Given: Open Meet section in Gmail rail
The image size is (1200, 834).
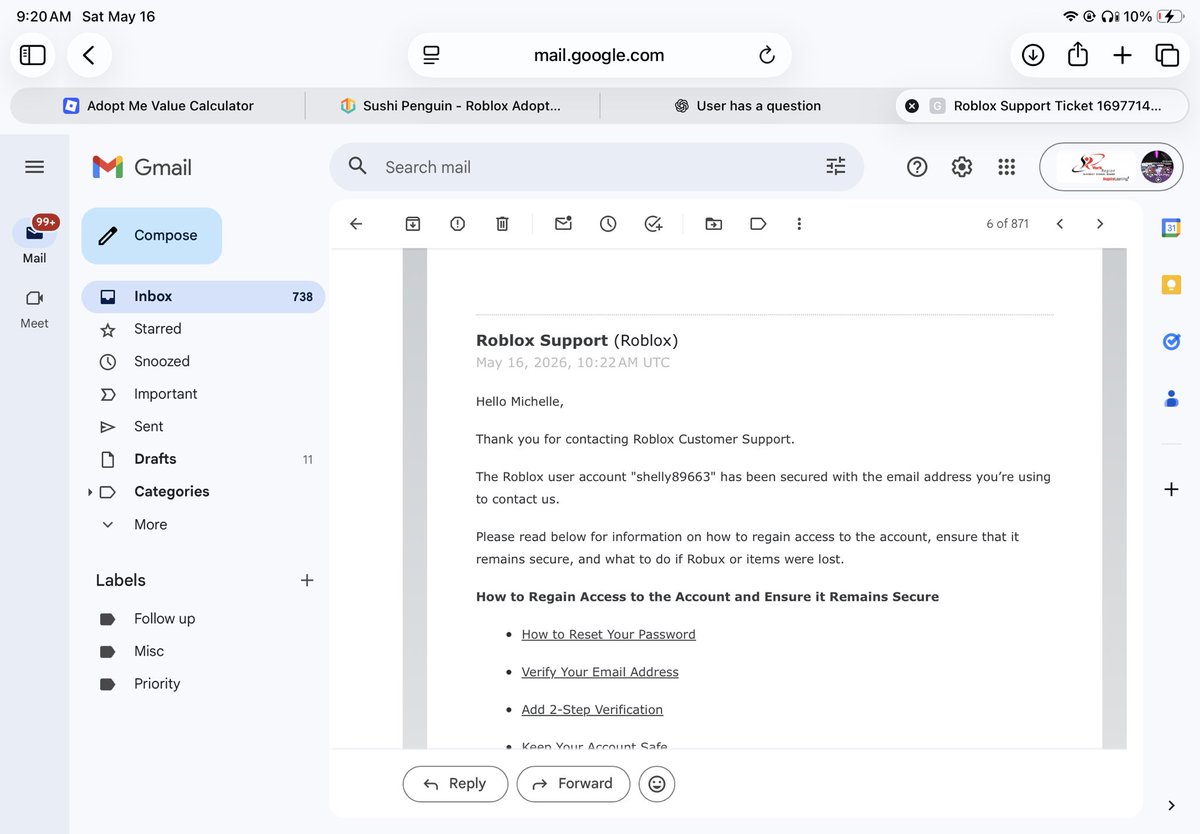Looking at the screenshot, I should pyautogui.click(x=34, y=308).
